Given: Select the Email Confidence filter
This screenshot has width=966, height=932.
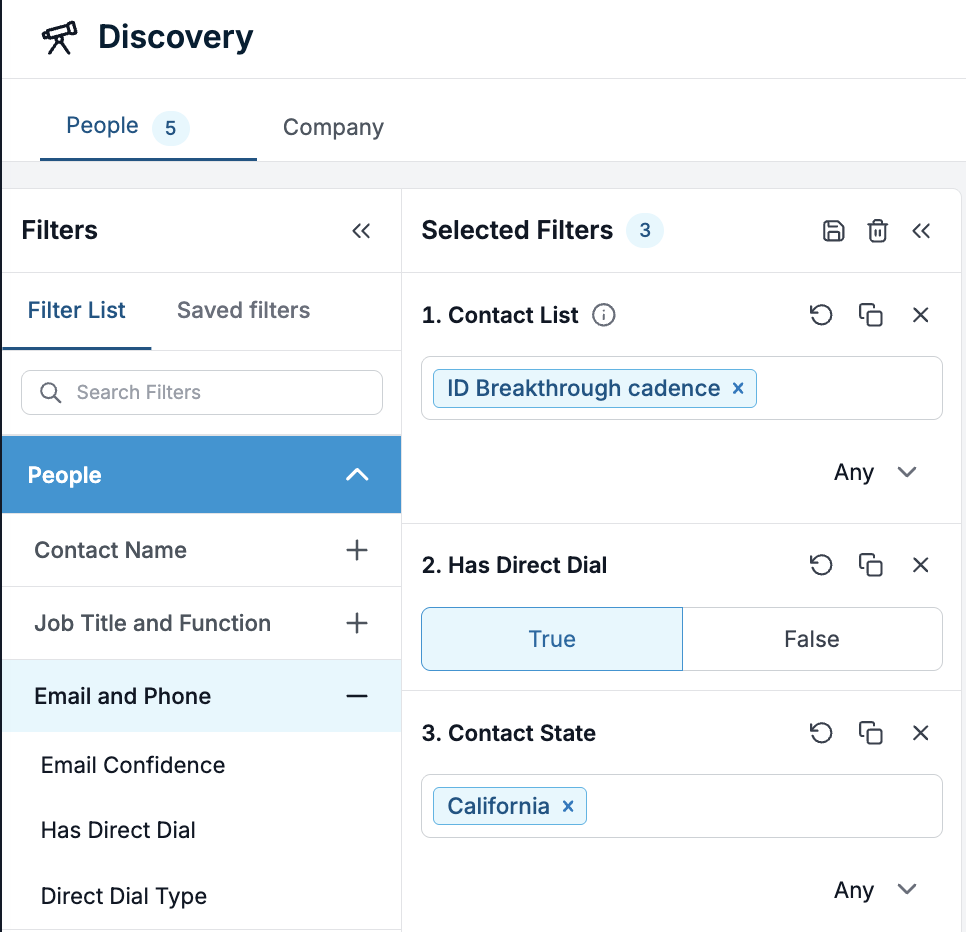Looking at the screenshot, I should coord(133,765).
